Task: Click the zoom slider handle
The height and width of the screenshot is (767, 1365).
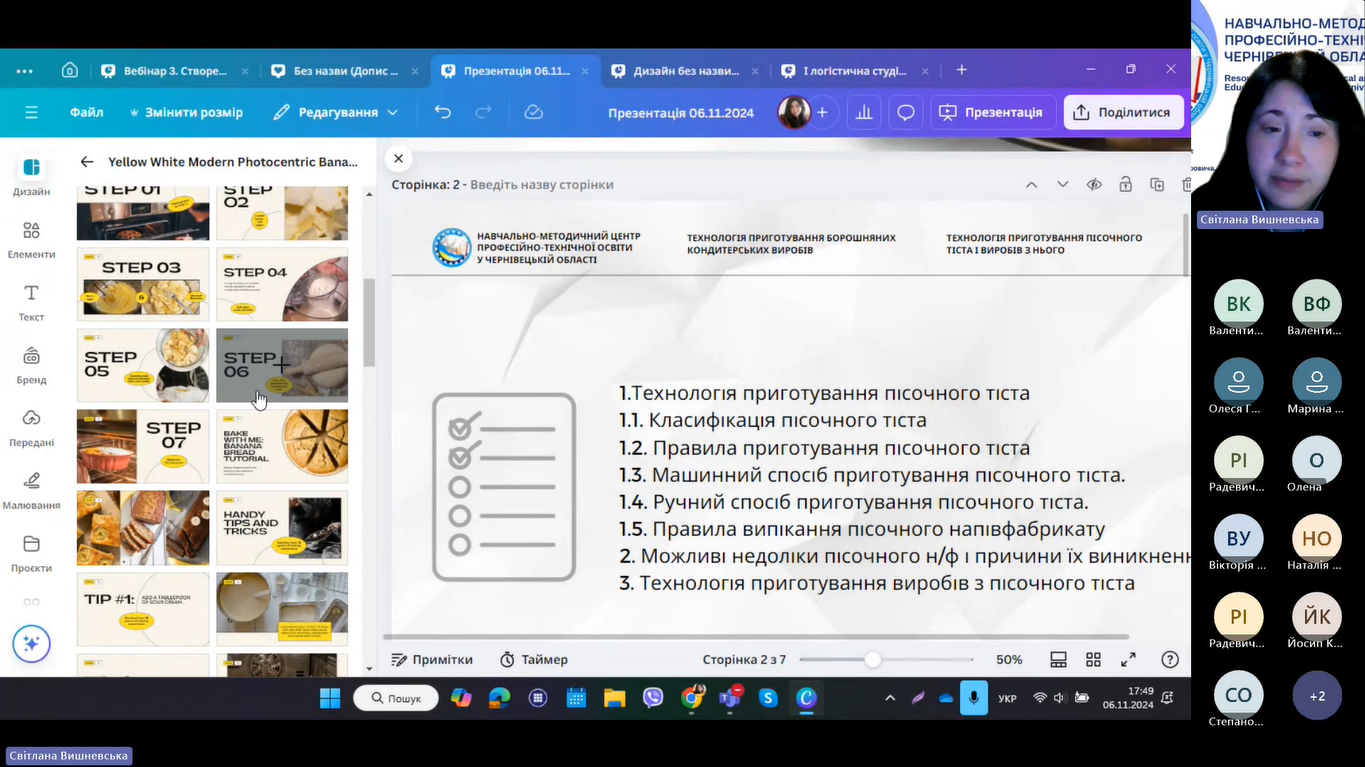Action: tap(873, 660)
